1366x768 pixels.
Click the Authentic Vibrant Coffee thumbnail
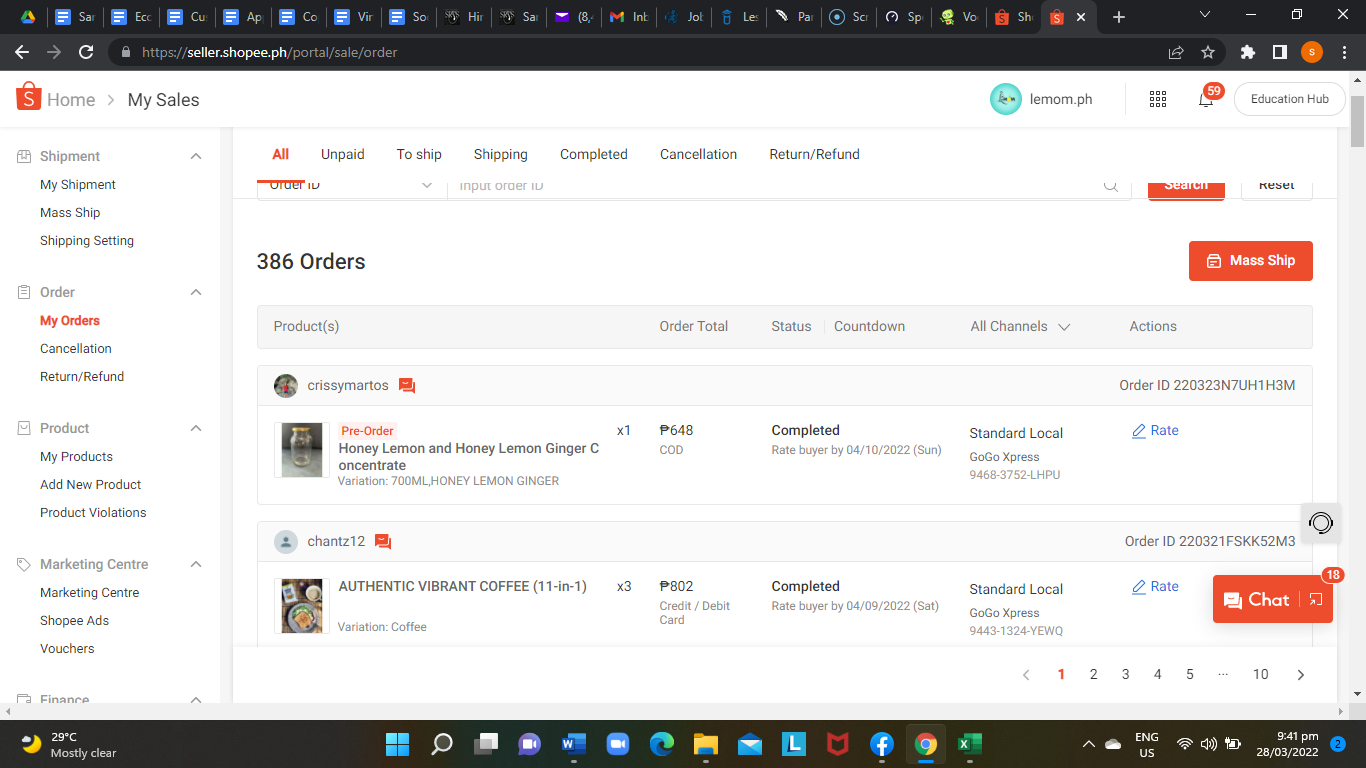(x=302, y=606)
